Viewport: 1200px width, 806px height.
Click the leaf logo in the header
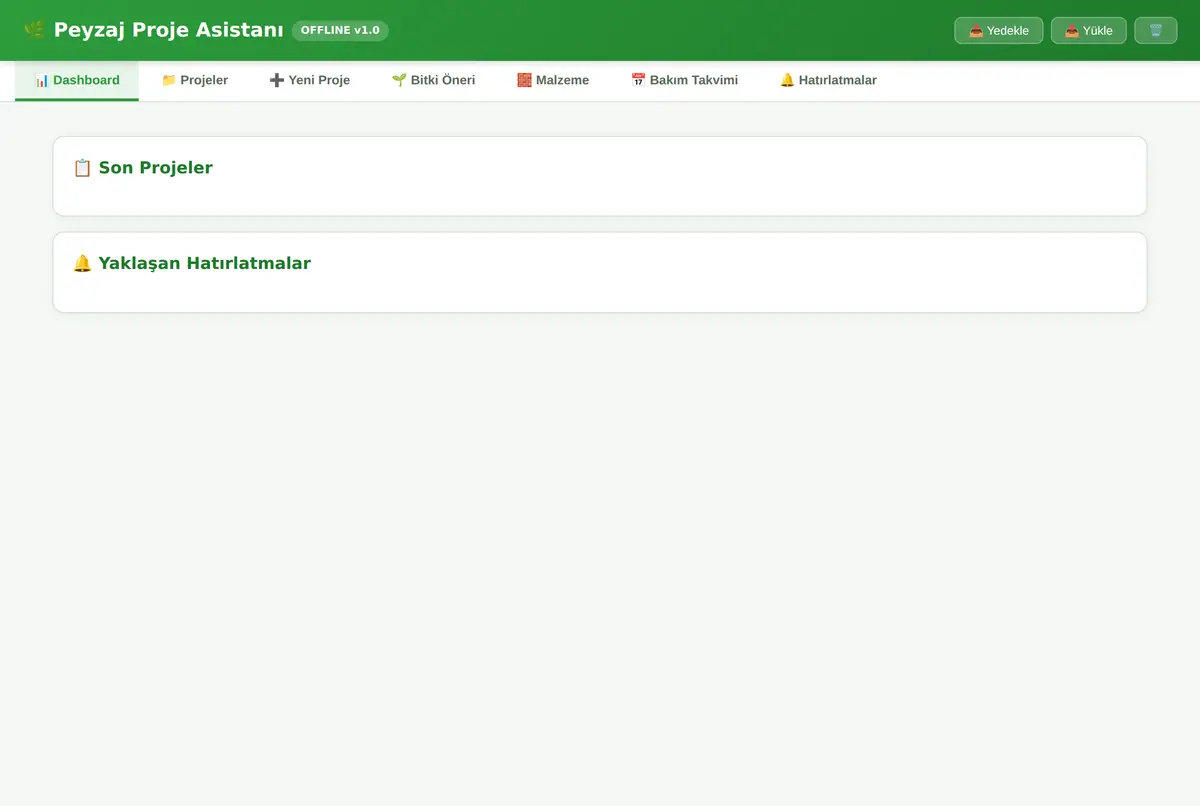tap(34, 30)
